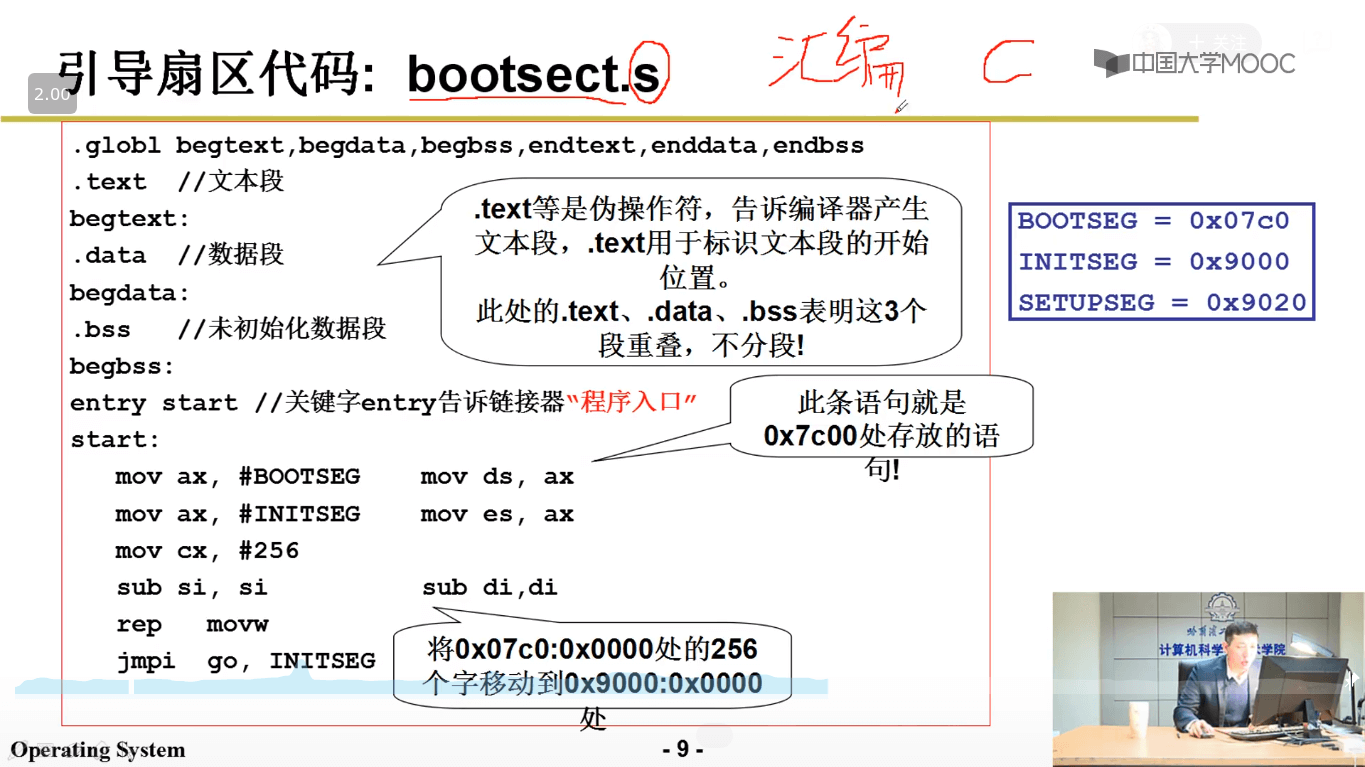Click the instruction mov ds, ax
The image size is (1365, 767).
pyautogui.click(x=498, y=477)
